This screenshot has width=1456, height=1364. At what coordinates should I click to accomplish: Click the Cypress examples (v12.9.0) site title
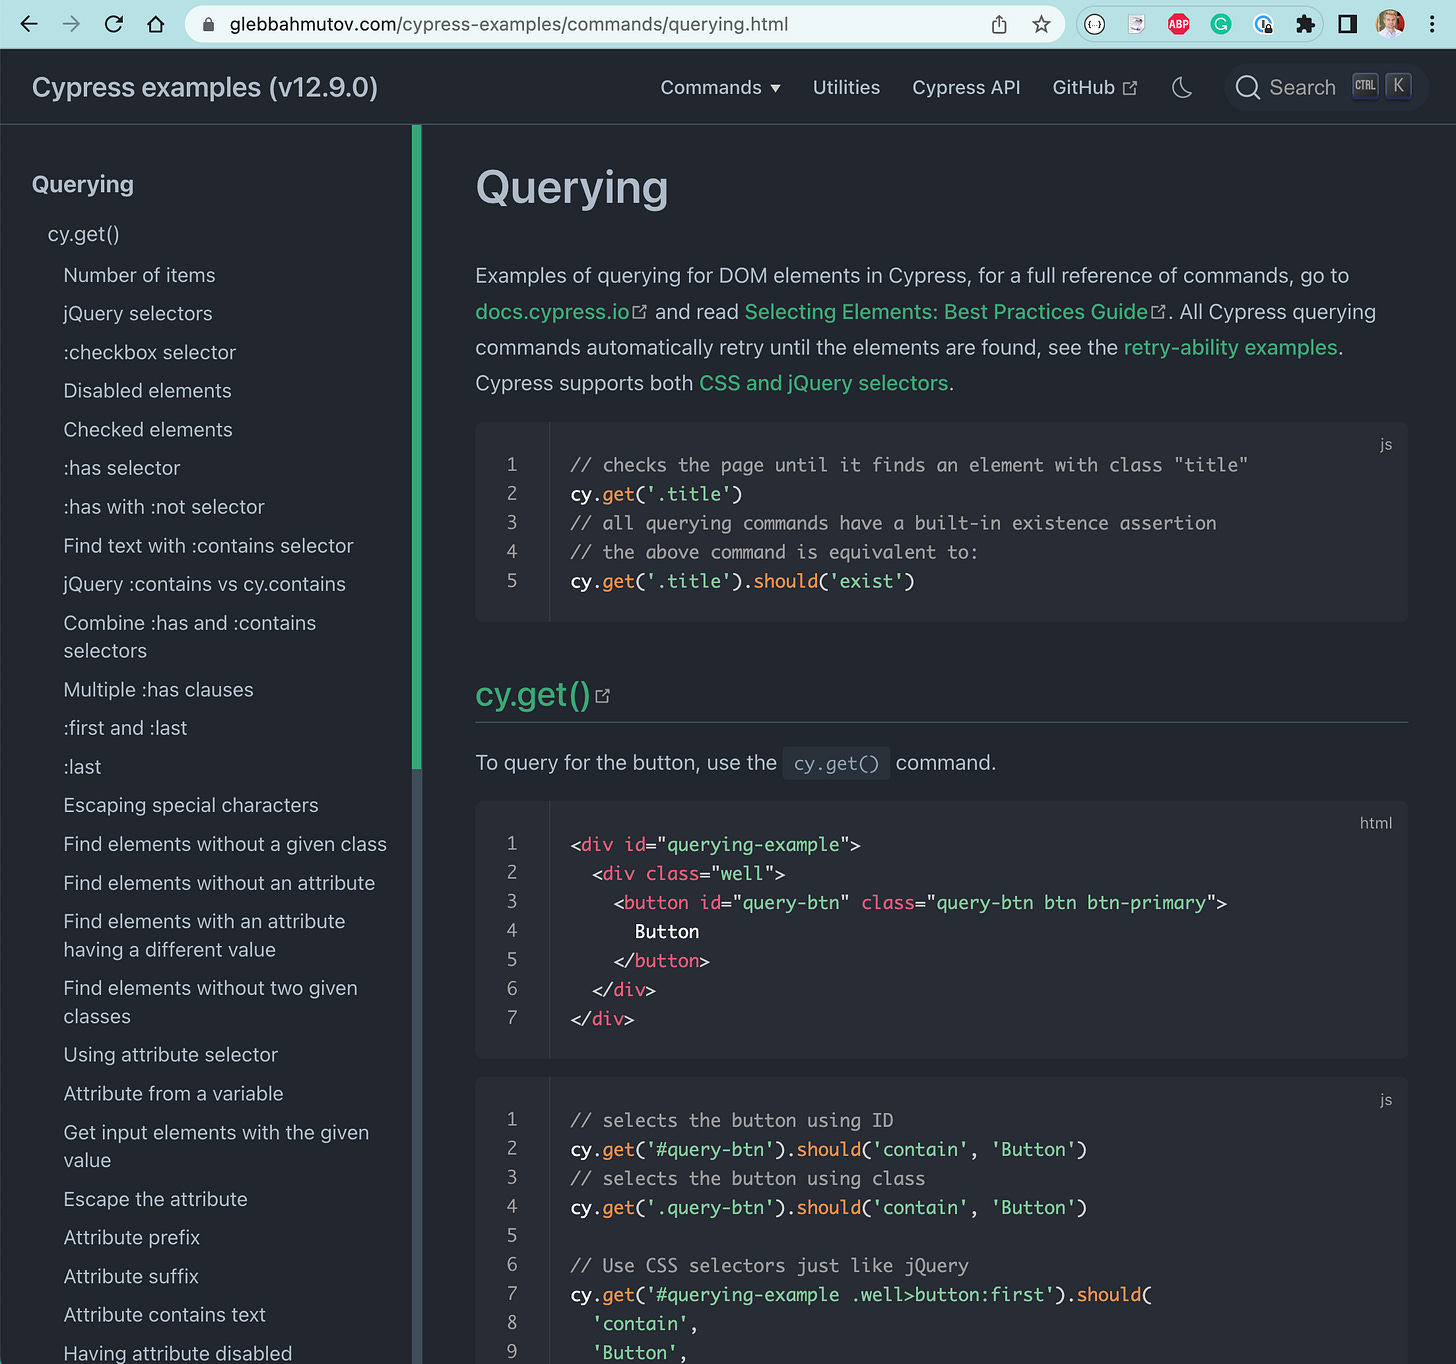pos(205,88)
